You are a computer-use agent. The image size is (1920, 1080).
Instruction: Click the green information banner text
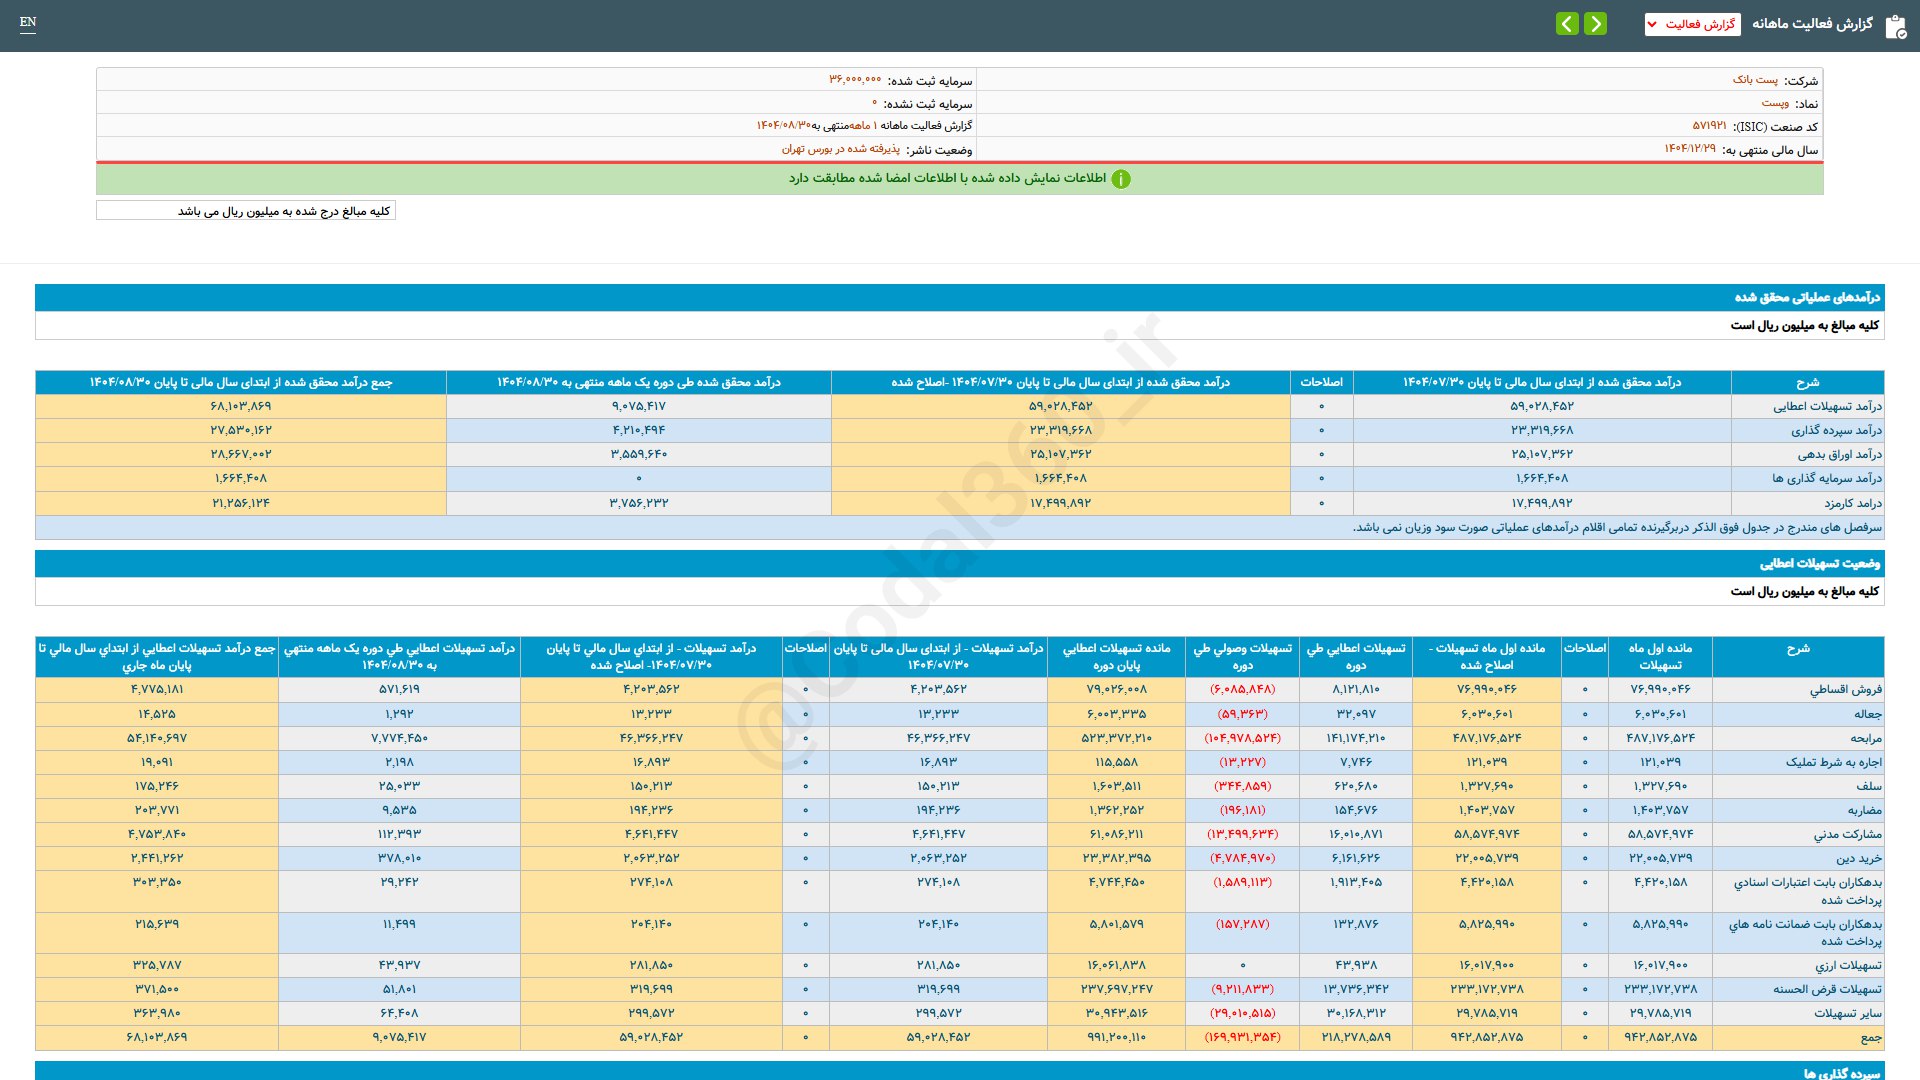(x=947, y=178)
